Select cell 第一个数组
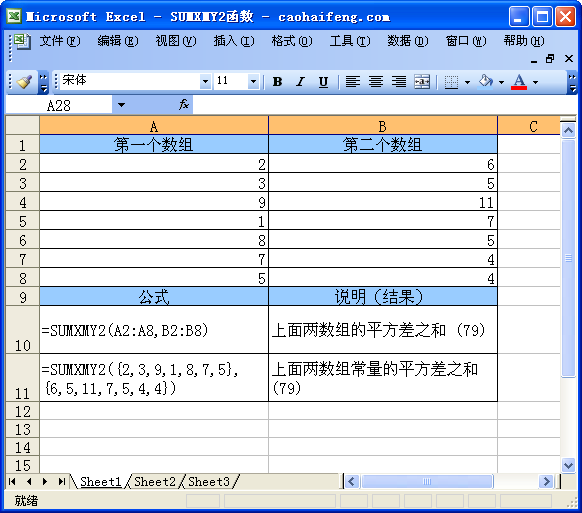The height and width of the screenshot is (513, 582). [x=154, y=144]
